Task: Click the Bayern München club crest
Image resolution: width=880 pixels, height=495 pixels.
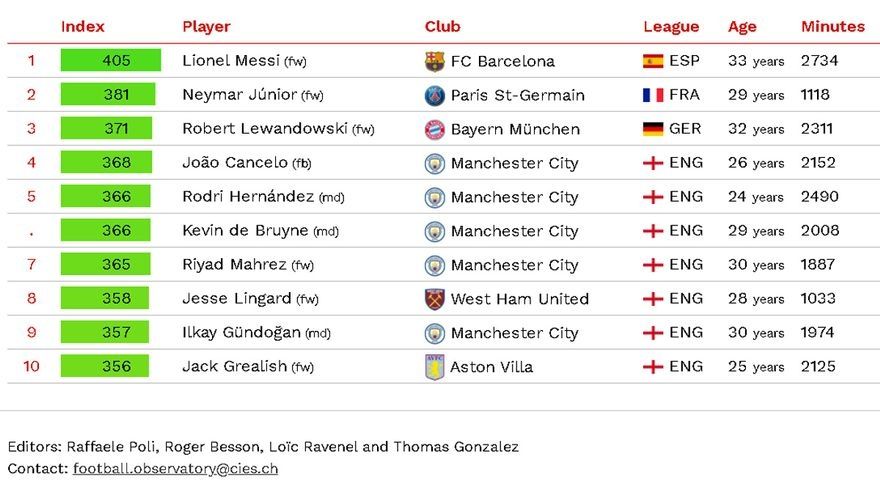Action: (434, 129)
